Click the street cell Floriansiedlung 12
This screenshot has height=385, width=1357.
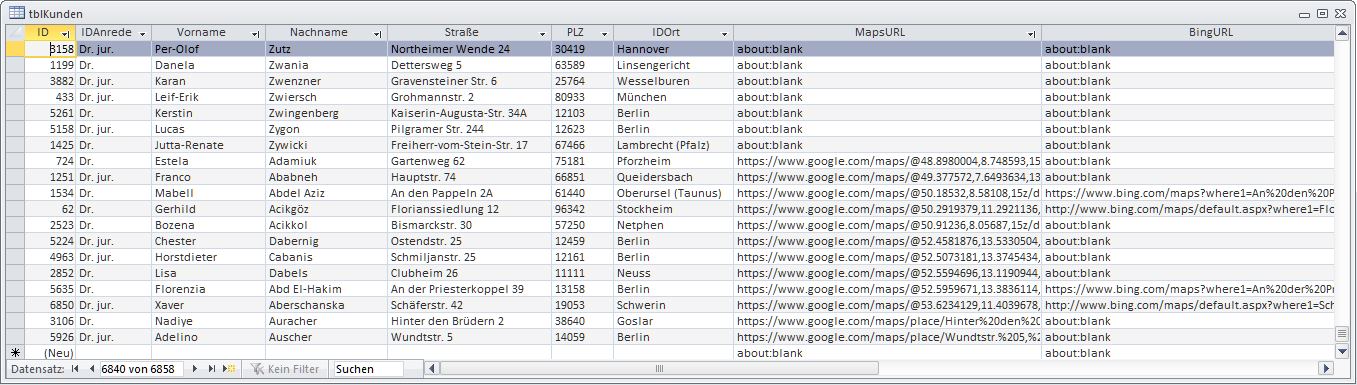(x=469, y=209)
